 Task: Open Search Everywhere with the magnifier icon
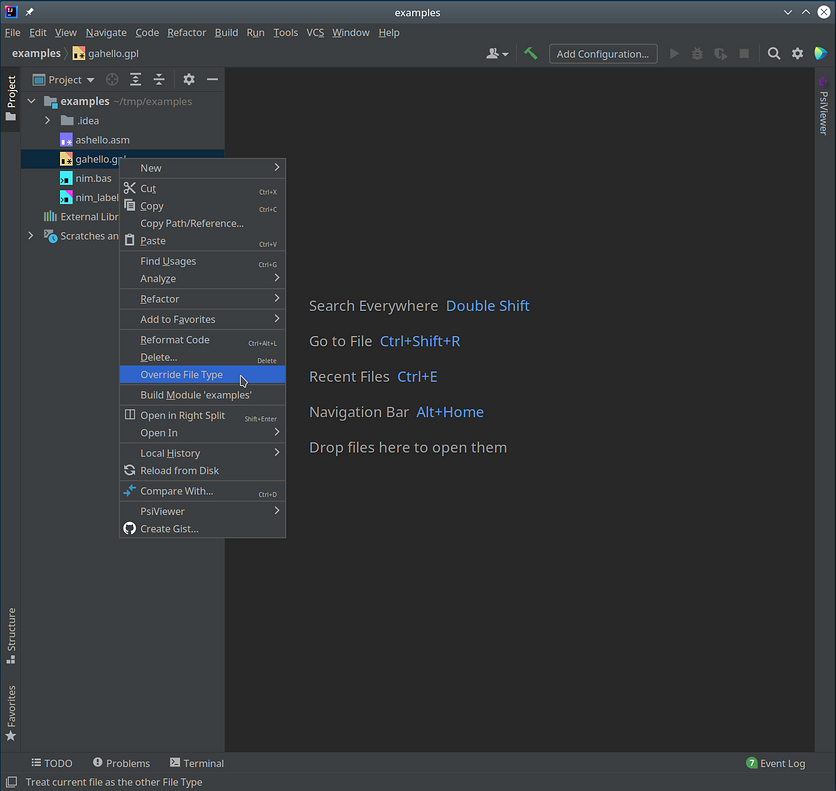[x=775, y=54]
